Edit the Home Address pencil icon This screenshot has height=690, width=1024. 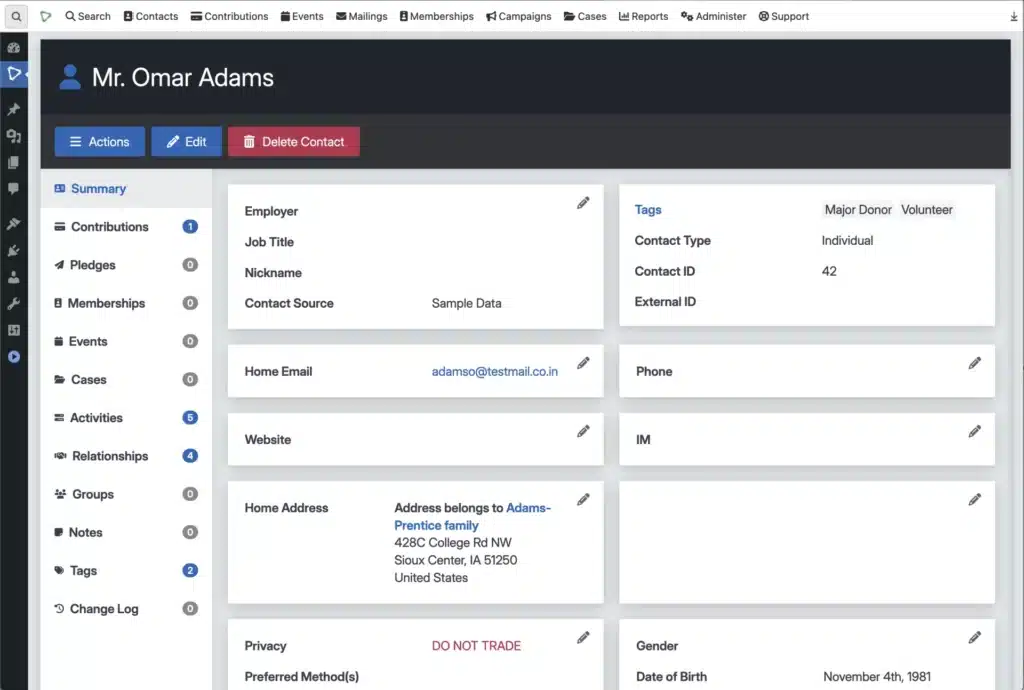pos(584,499)
